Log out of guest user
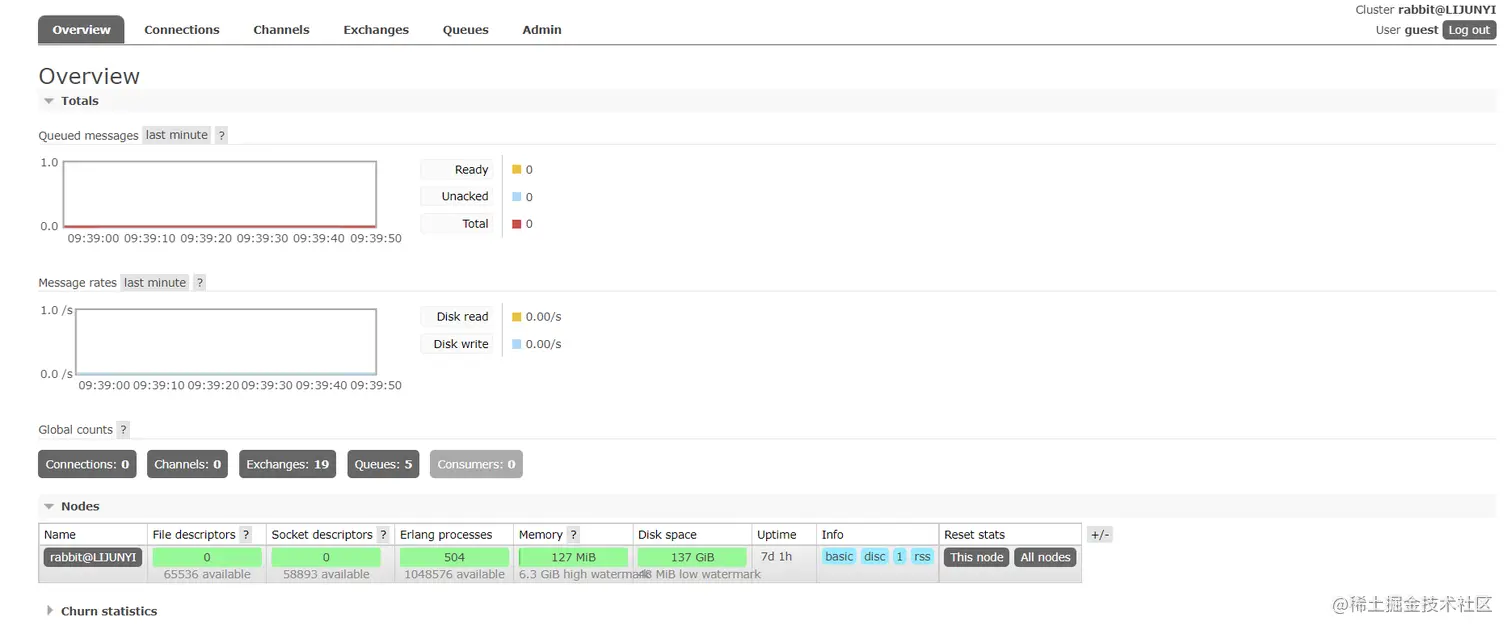The image size is (1512, 634). [x=1469, y=30]
